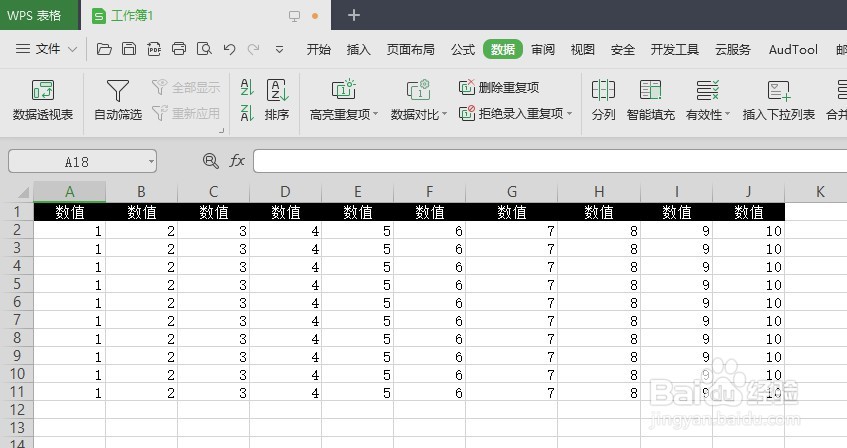Click the monitor icon on 工作簿1 tab
Viewport: 847px width, 448px height.
pos(294,16)
